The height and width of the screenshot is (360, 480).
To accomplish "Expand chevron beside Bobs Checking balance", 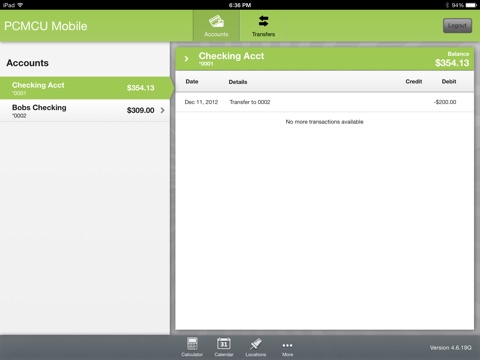I will coord(162,110).
